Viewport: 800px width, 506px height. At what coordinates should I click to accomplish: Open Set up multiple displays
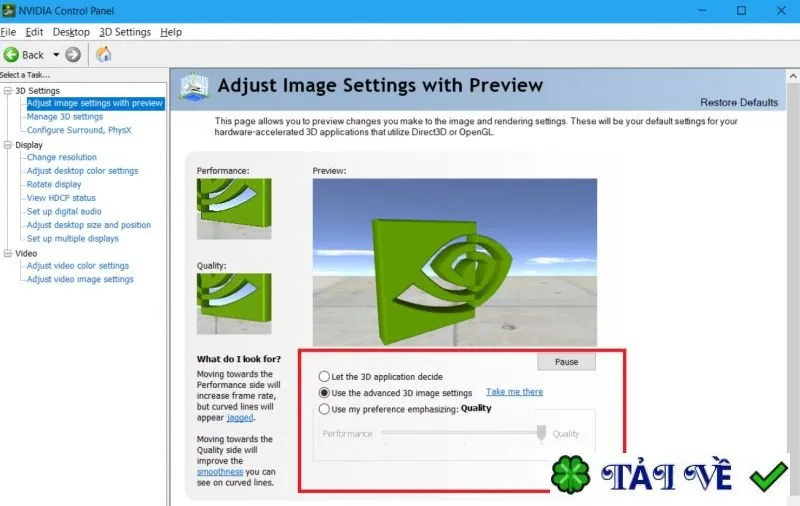click(72, 238)
